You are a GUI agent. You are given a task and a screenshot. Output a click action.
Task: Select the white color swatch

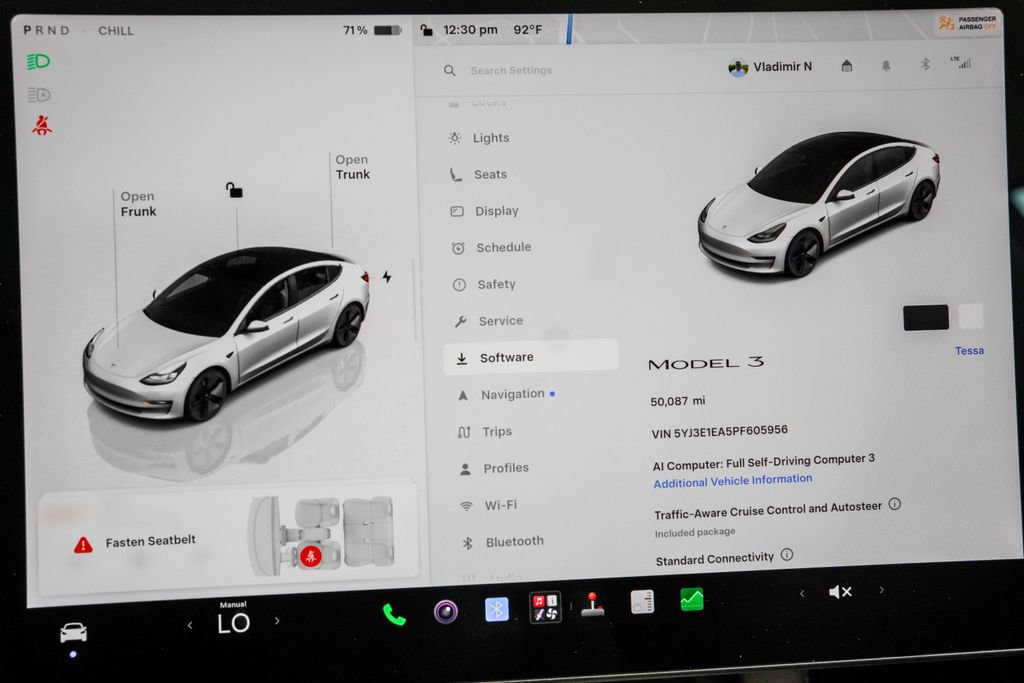970,316
